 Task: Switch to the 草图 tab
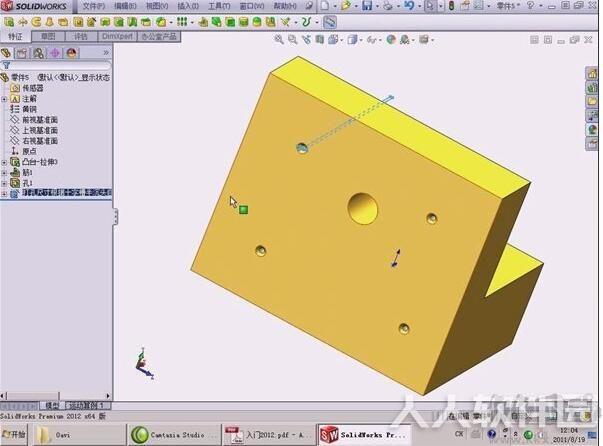(48, 37)
